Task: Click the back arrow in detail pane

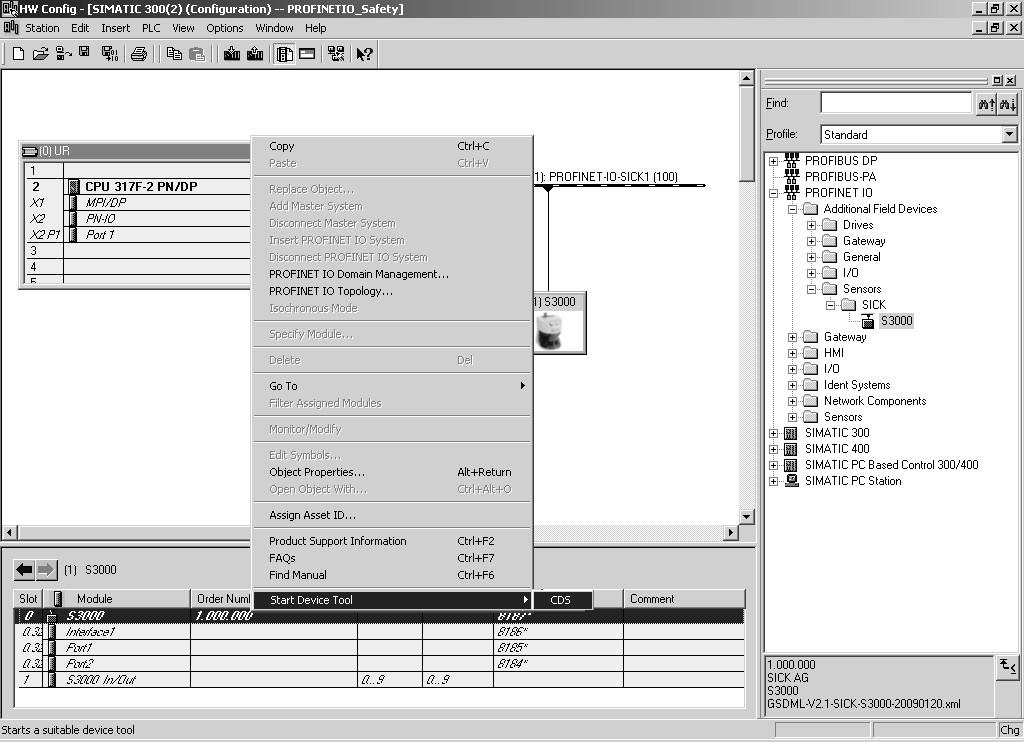Action: 24,570
